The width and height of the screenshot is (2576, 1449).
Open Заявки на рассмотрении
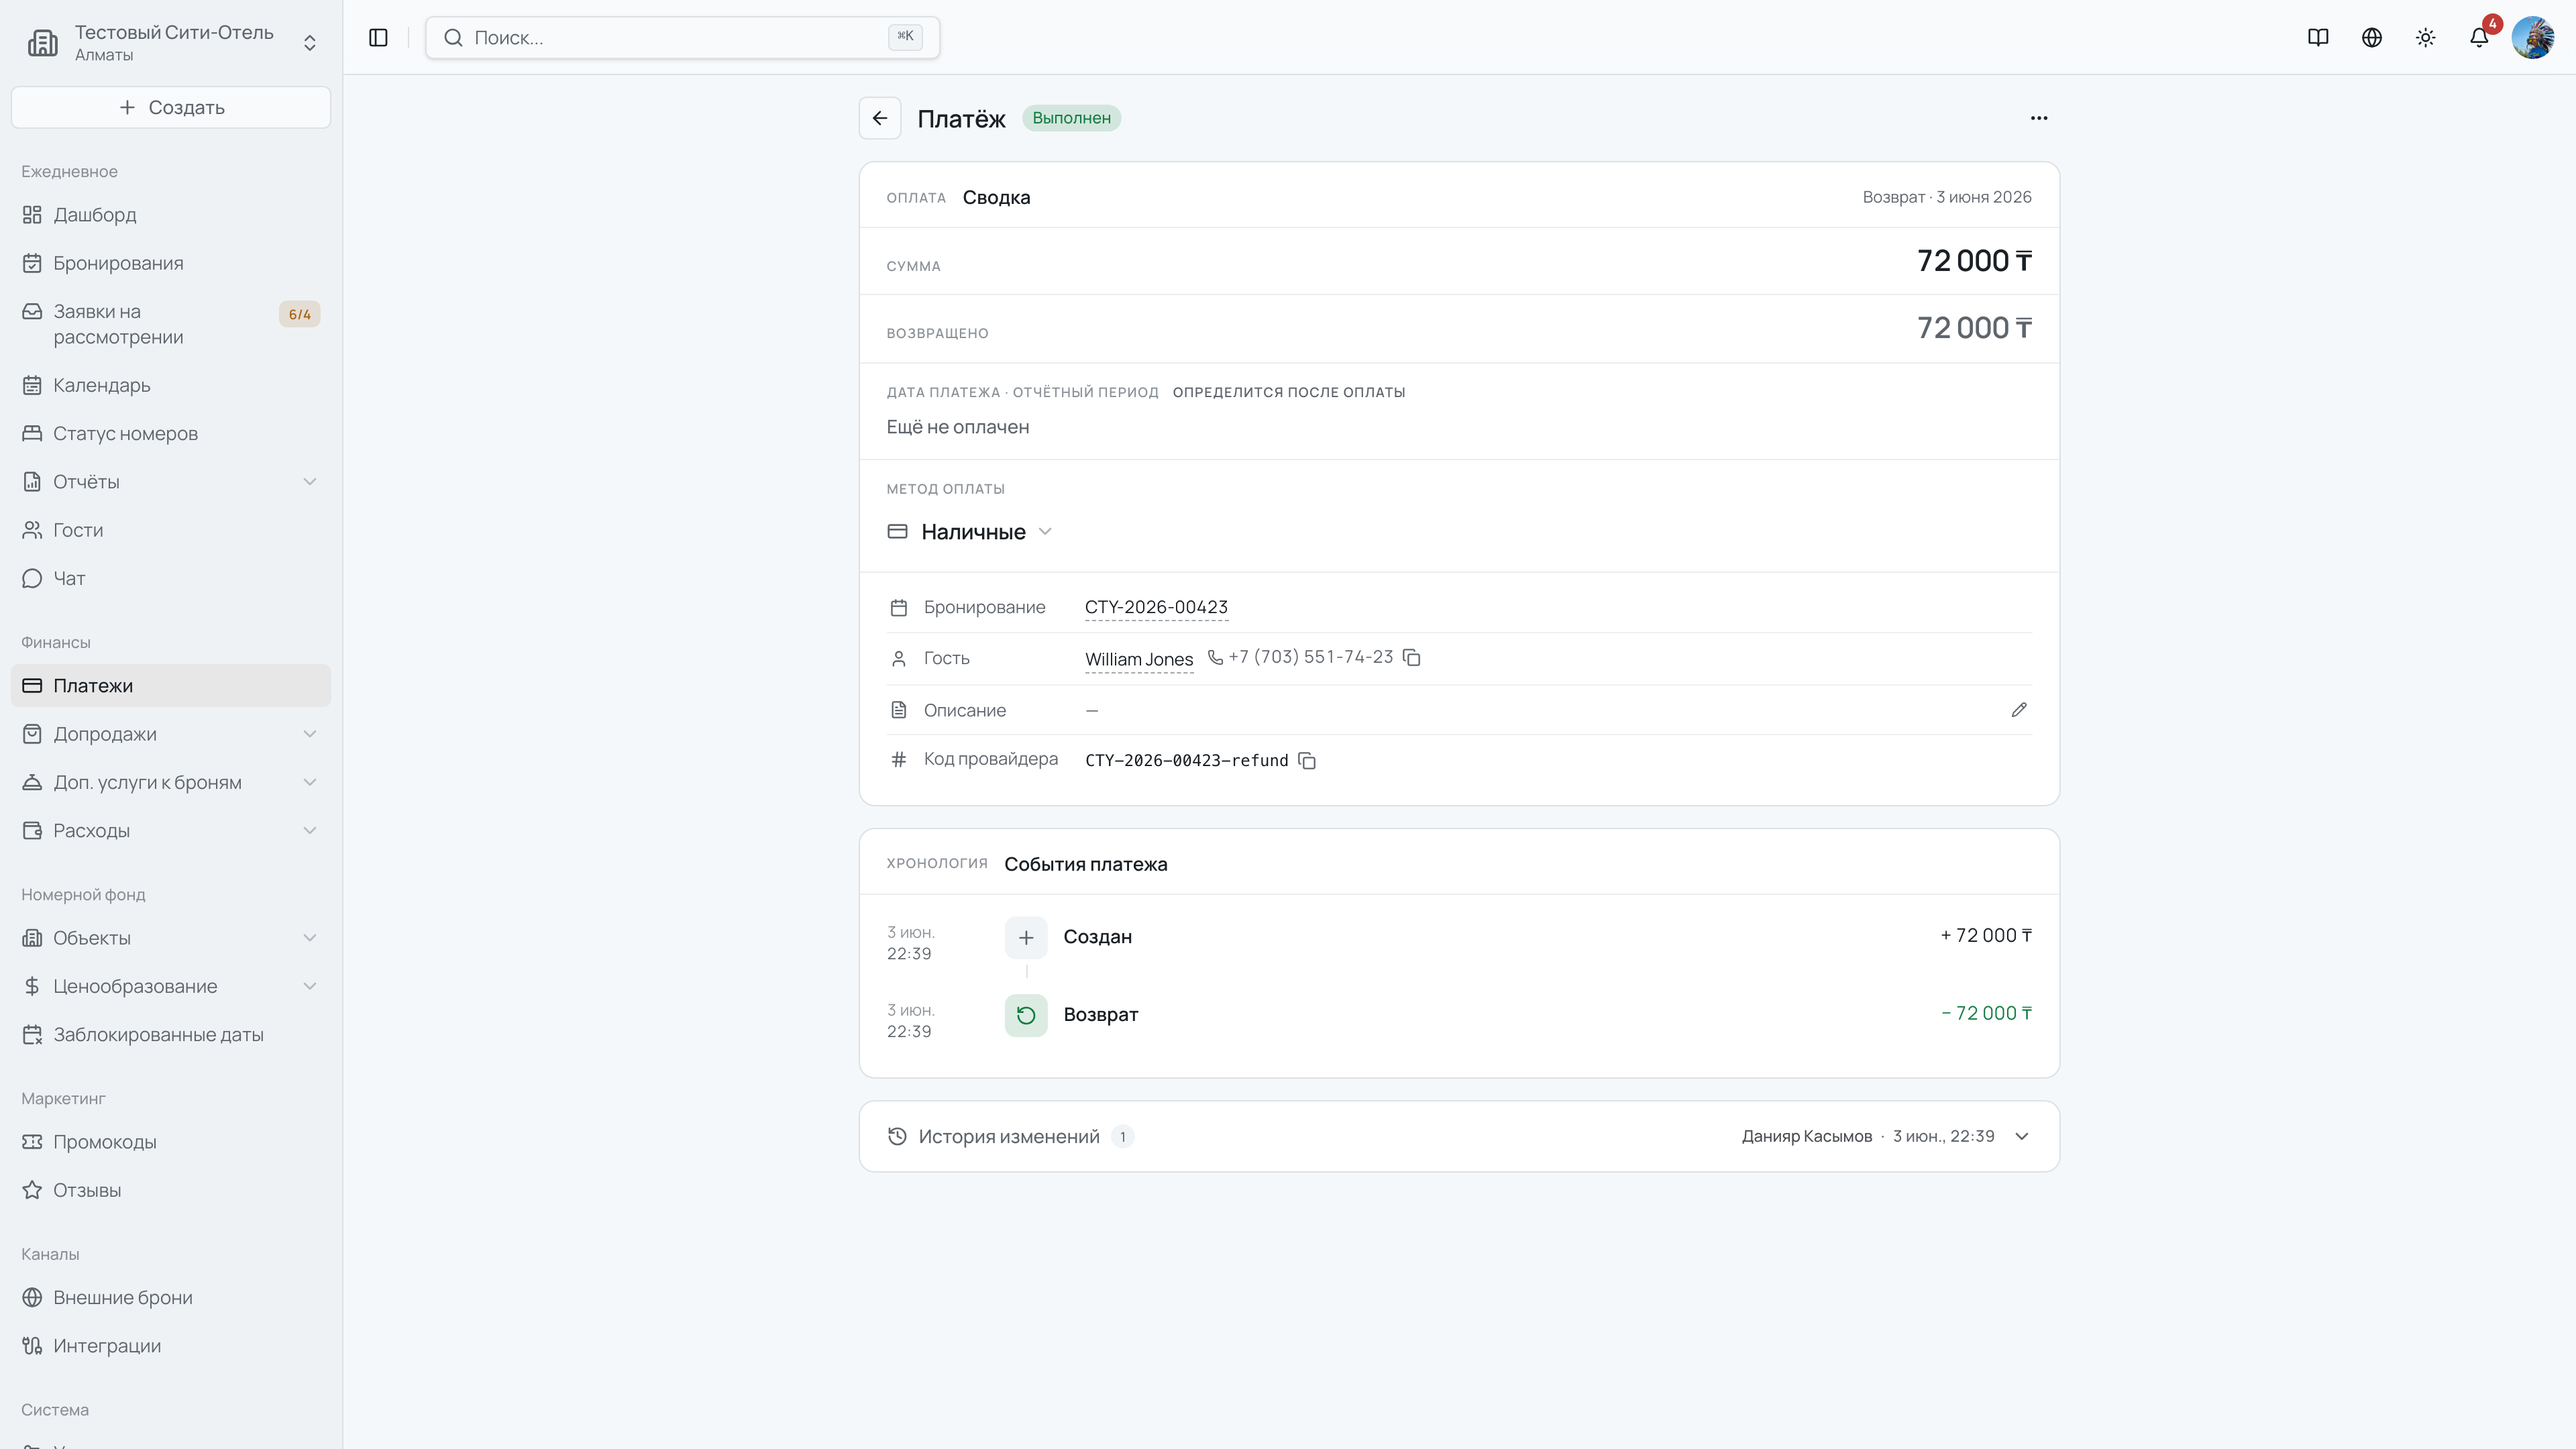(171, 324)
